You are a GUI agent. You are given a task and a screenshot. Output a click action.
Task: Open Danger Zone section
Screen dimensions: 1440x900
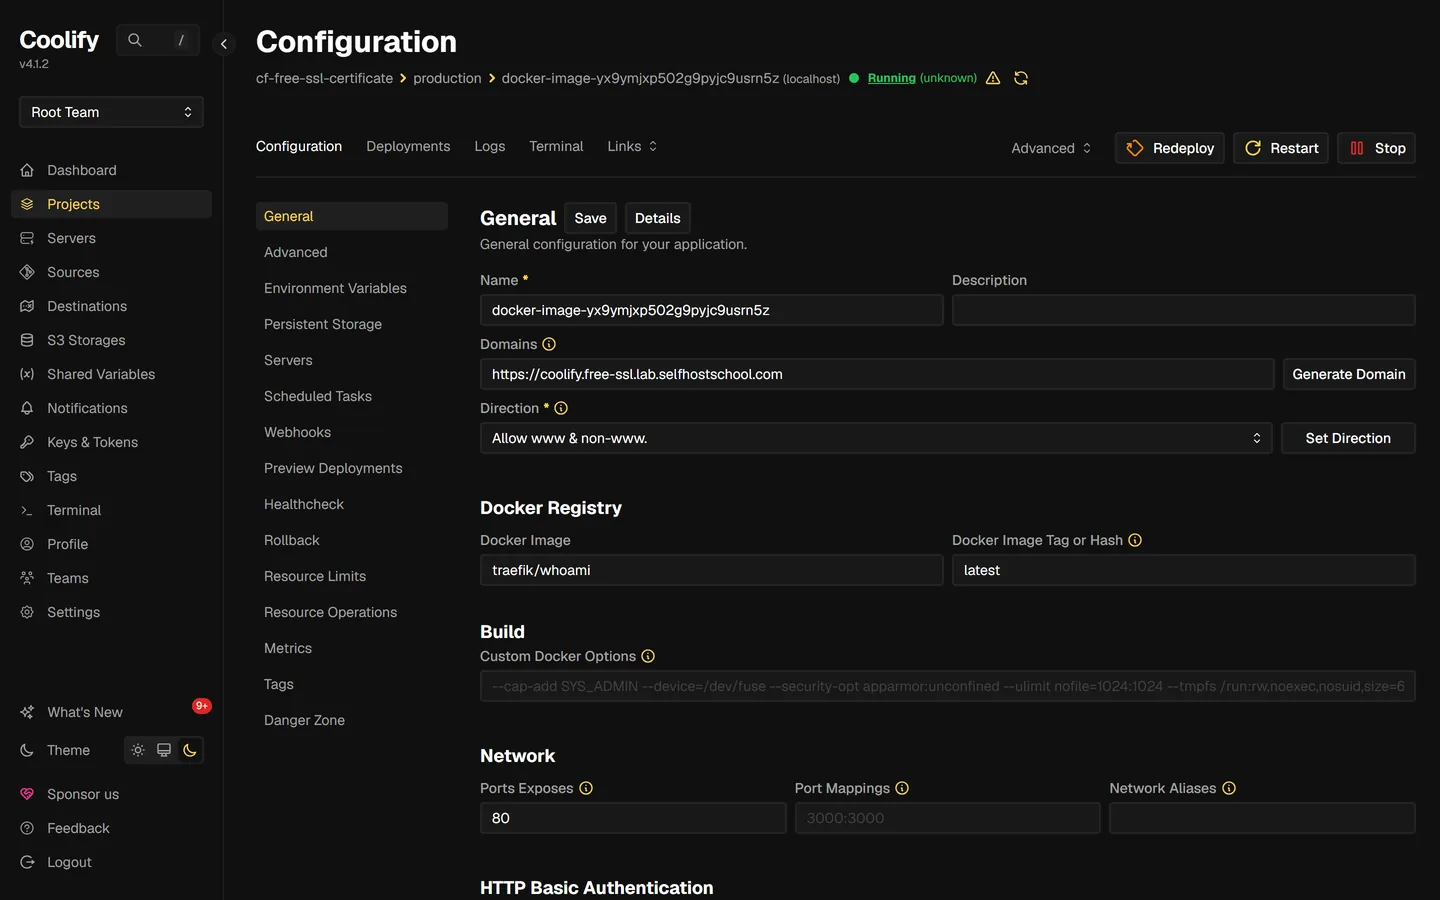click(x=352, y=720)
